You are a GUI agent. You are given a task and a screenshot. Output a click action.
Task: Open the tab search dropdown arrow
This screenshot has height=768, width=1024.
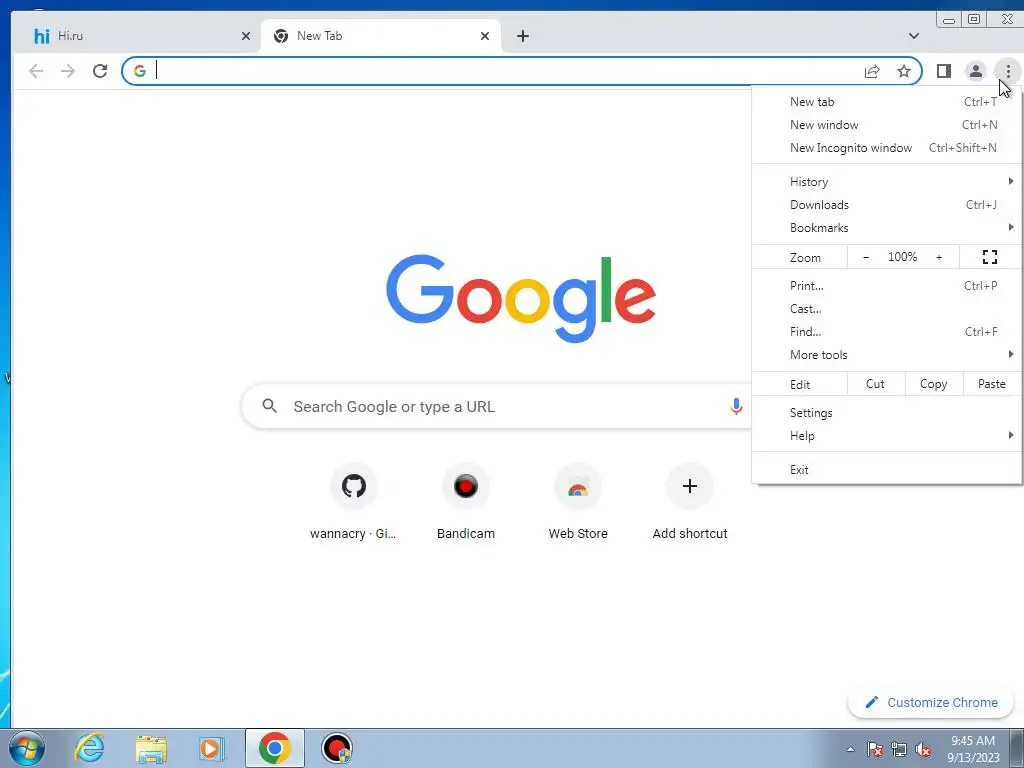[x=914, y=36]
